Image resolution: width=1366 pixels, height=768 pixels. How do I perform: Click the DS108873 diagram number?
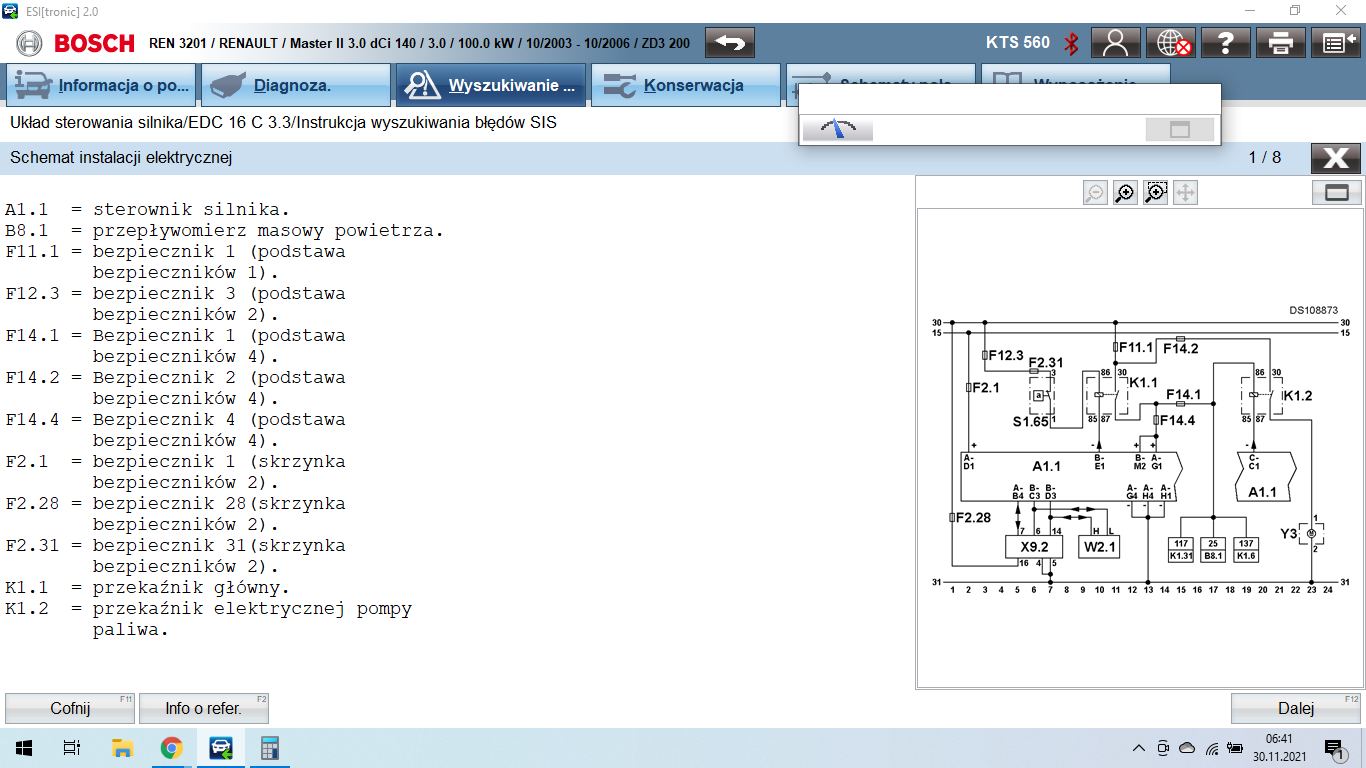(x=1313, y=310)
